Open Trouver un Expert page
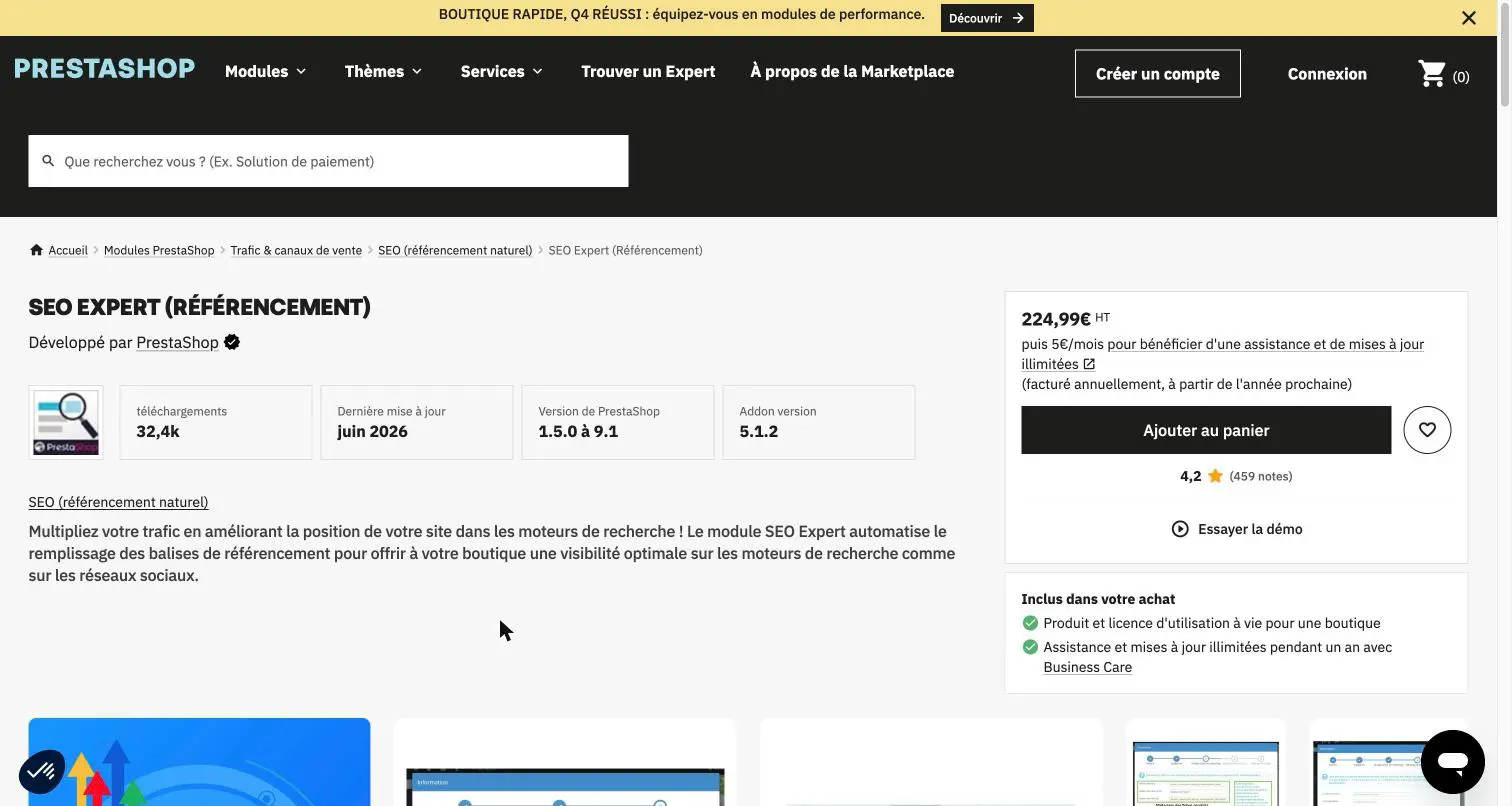Viewport: 1512px width, 806px height. pyautogui.click(x=648, y=71)
